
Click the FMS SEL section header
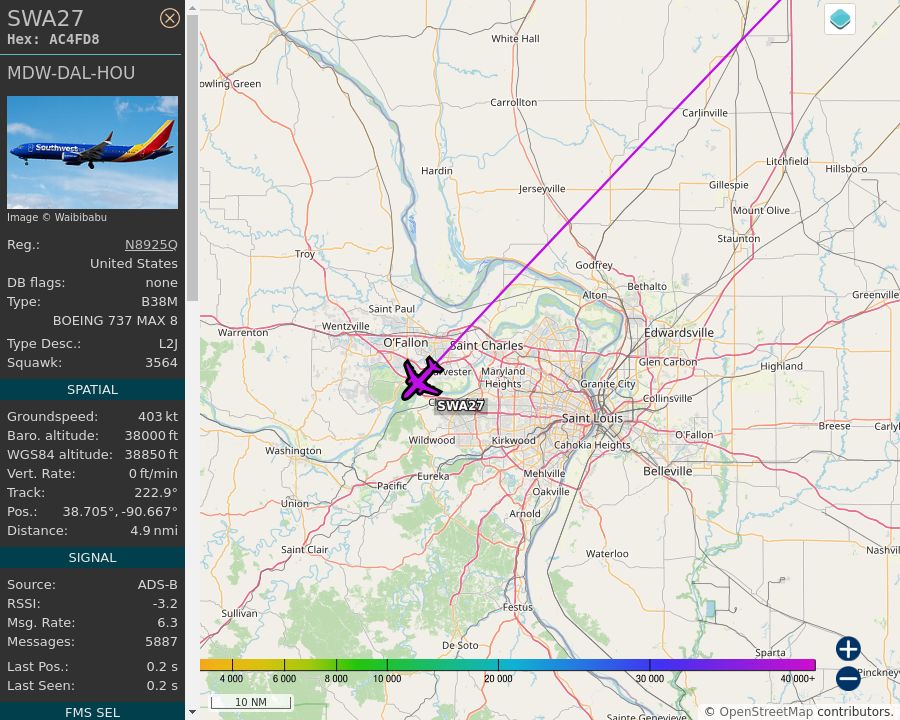(92, 713)
